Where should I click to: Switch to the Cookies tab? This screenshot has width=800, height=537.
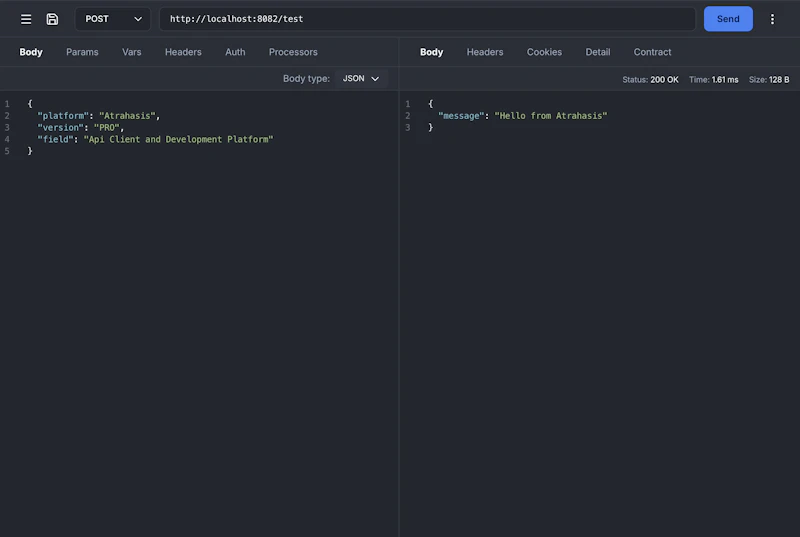pyautogui.click(x=544, y=52)
